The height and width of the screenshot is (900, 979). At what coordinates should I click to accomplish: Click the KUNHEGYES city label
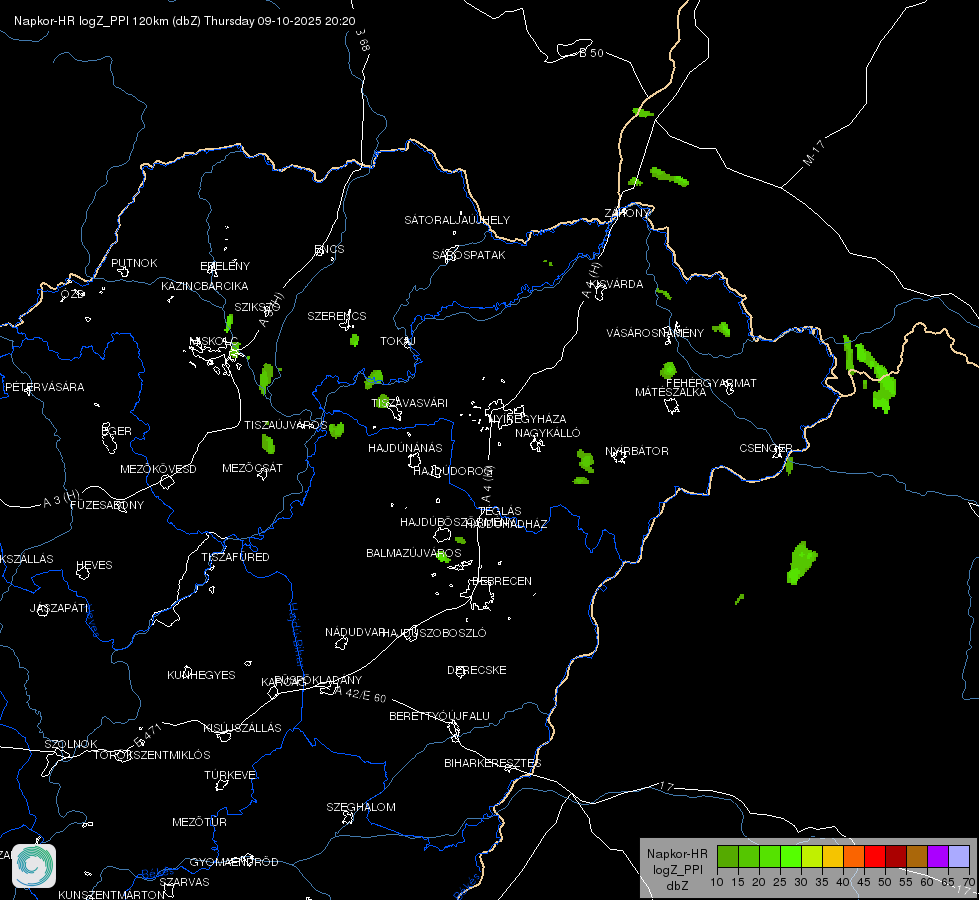pyautogui.click(x=201, y=675)
